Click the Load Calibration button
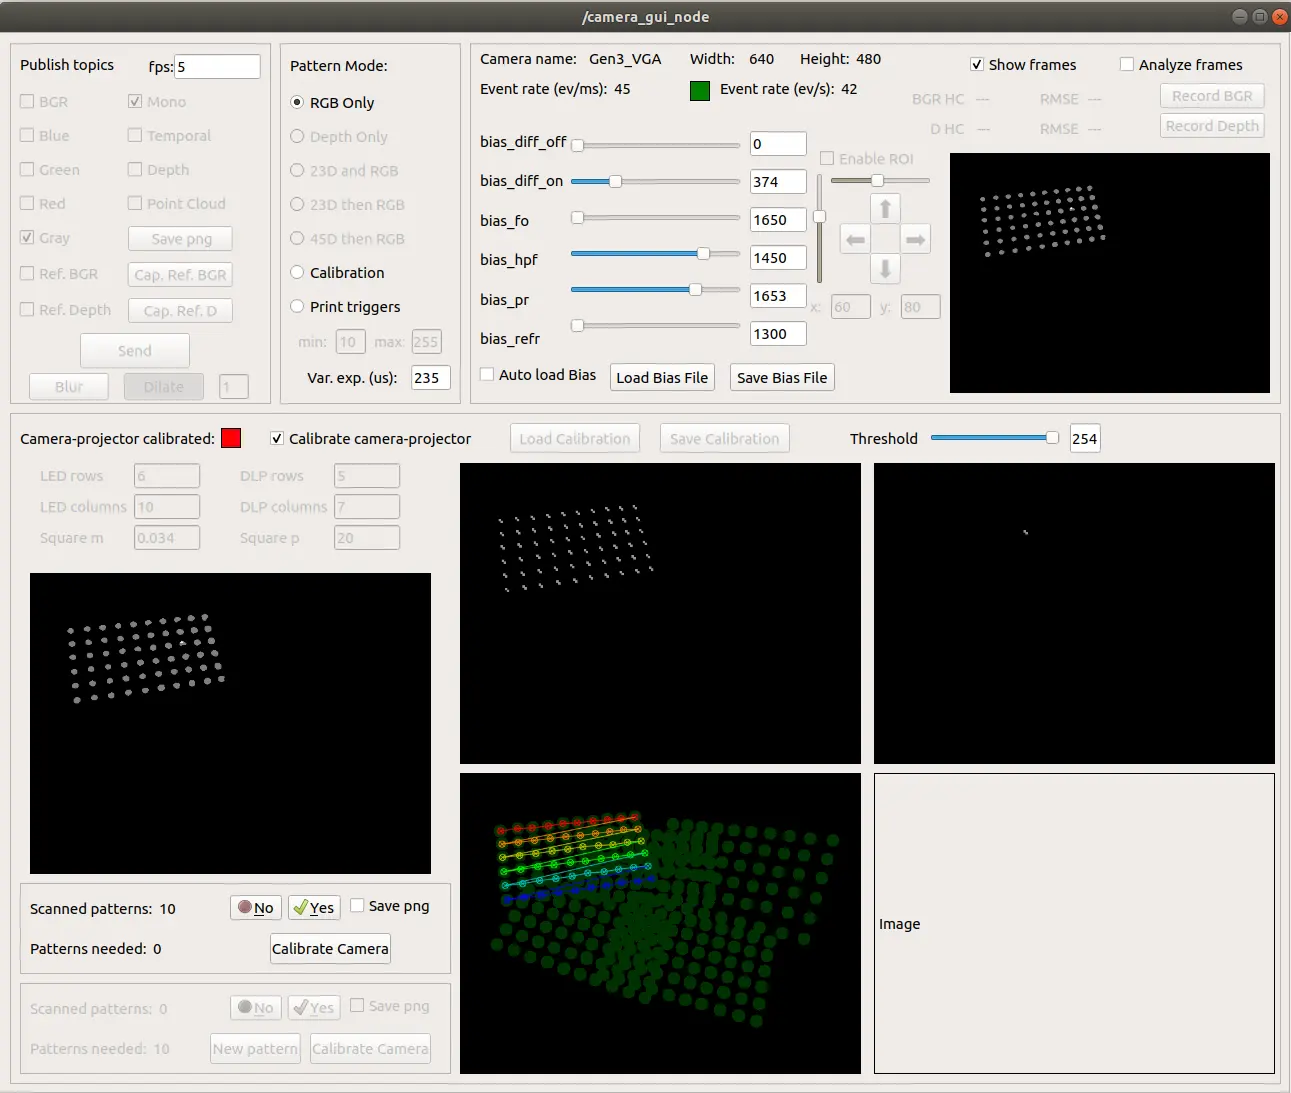 point(575,438)
